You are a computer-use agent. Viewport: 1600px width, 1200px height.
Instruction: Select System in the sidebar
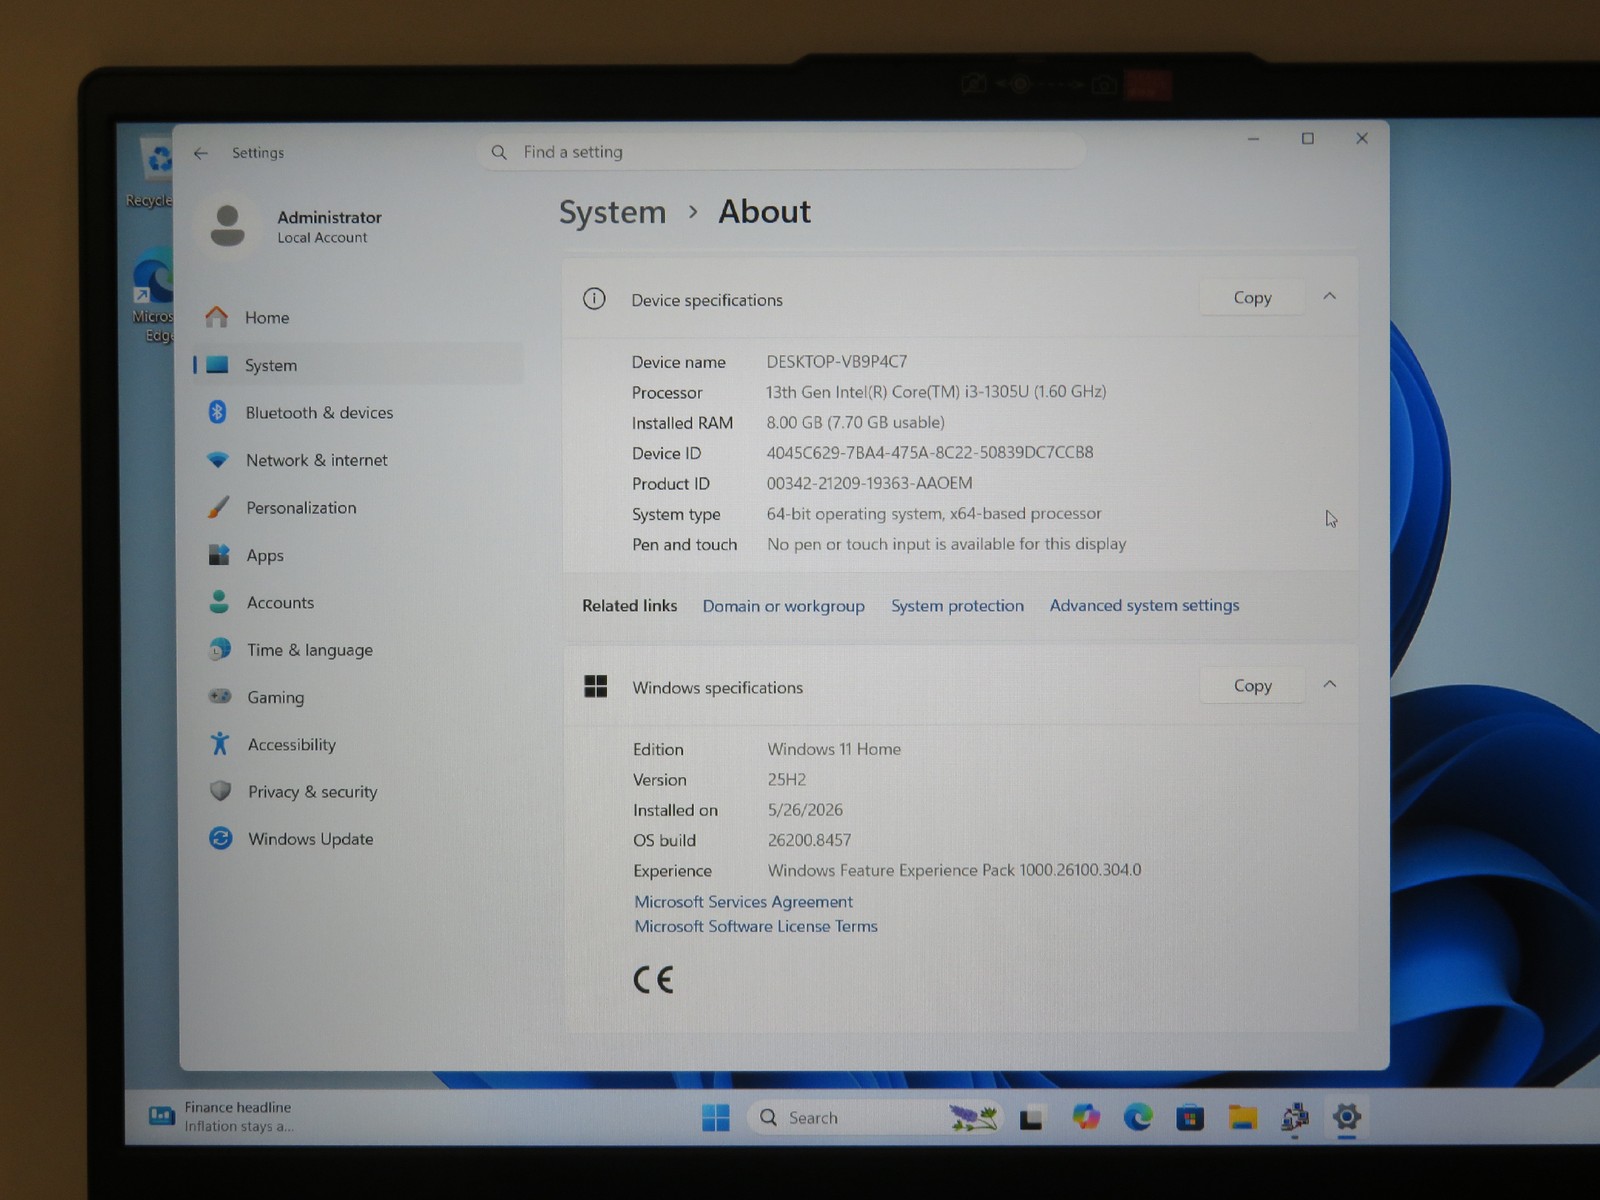[x=357, y=365]
